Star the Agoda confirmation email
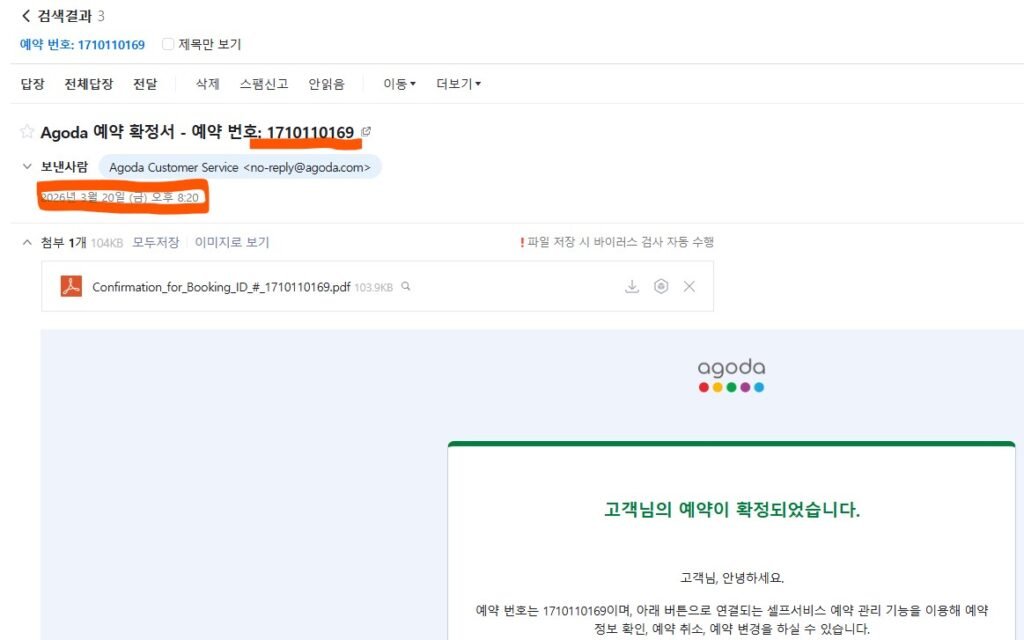This screenshot has height=640, width=1024. point(27,131)
